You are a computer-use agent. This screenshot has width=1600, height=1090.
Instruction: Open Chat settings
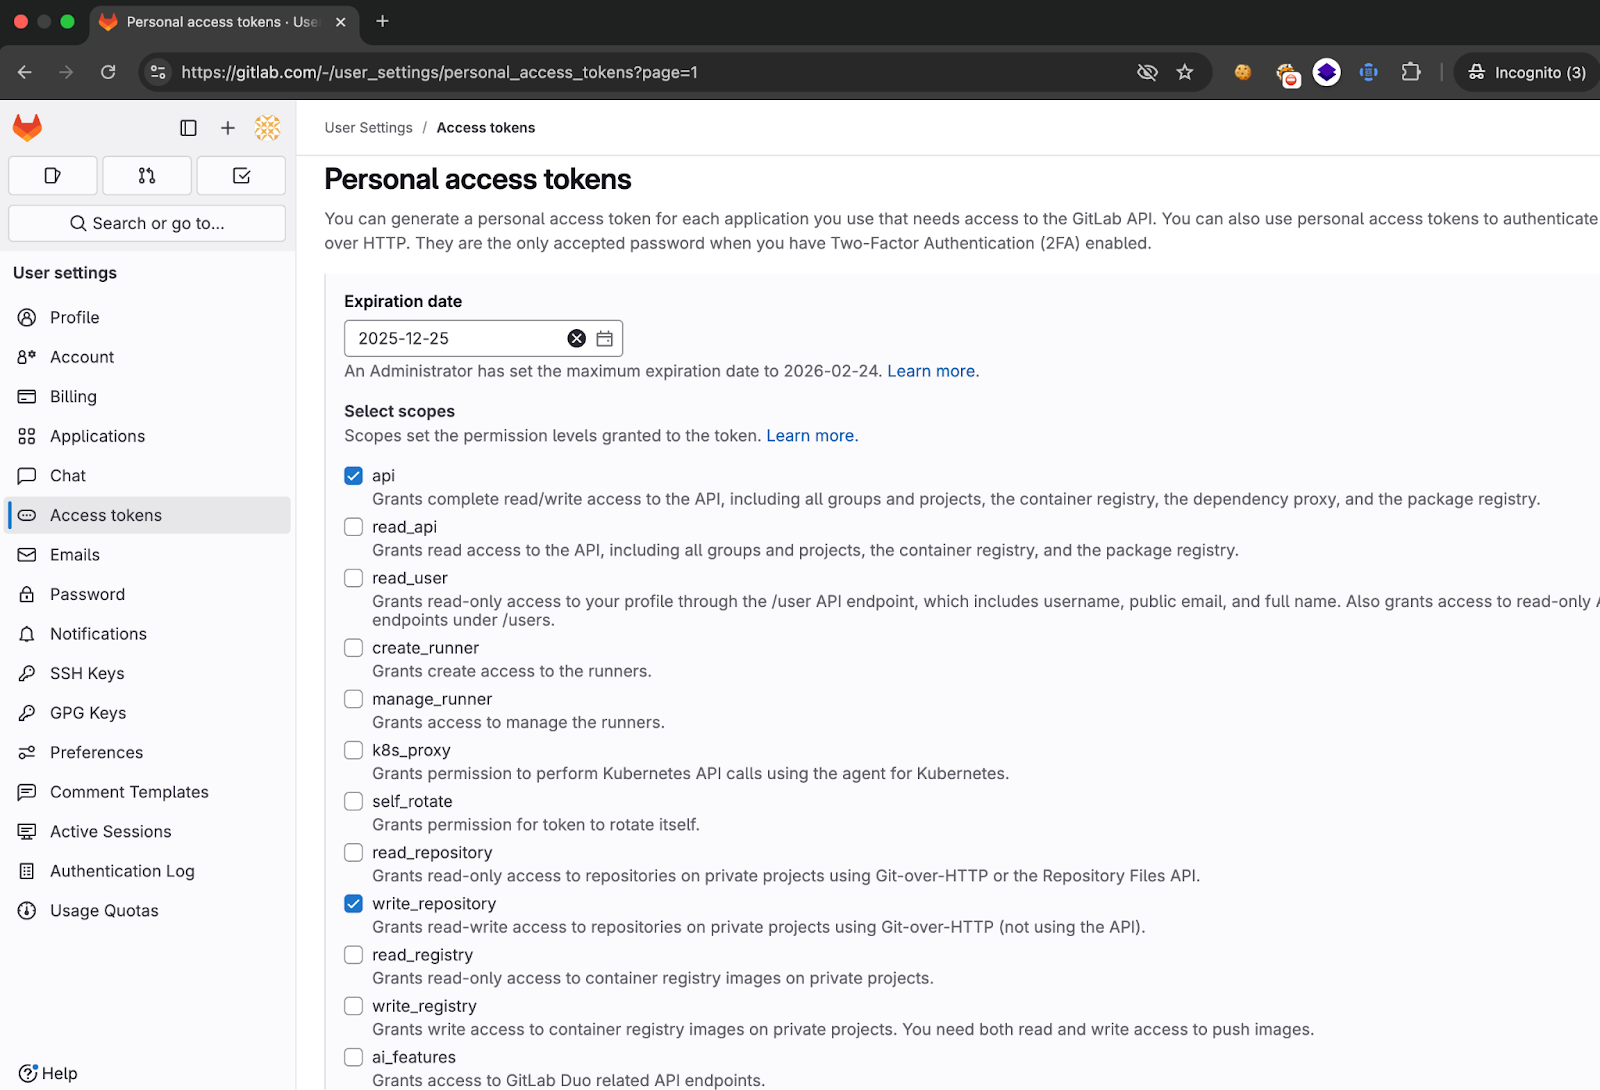(x=148, y=476)
